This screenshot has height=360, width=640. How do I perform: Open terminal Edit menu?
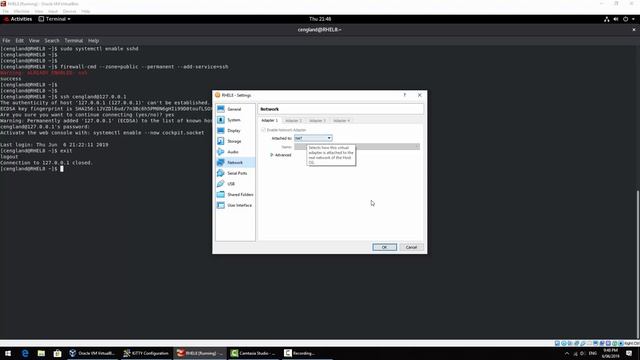click(x=20, y=41)
